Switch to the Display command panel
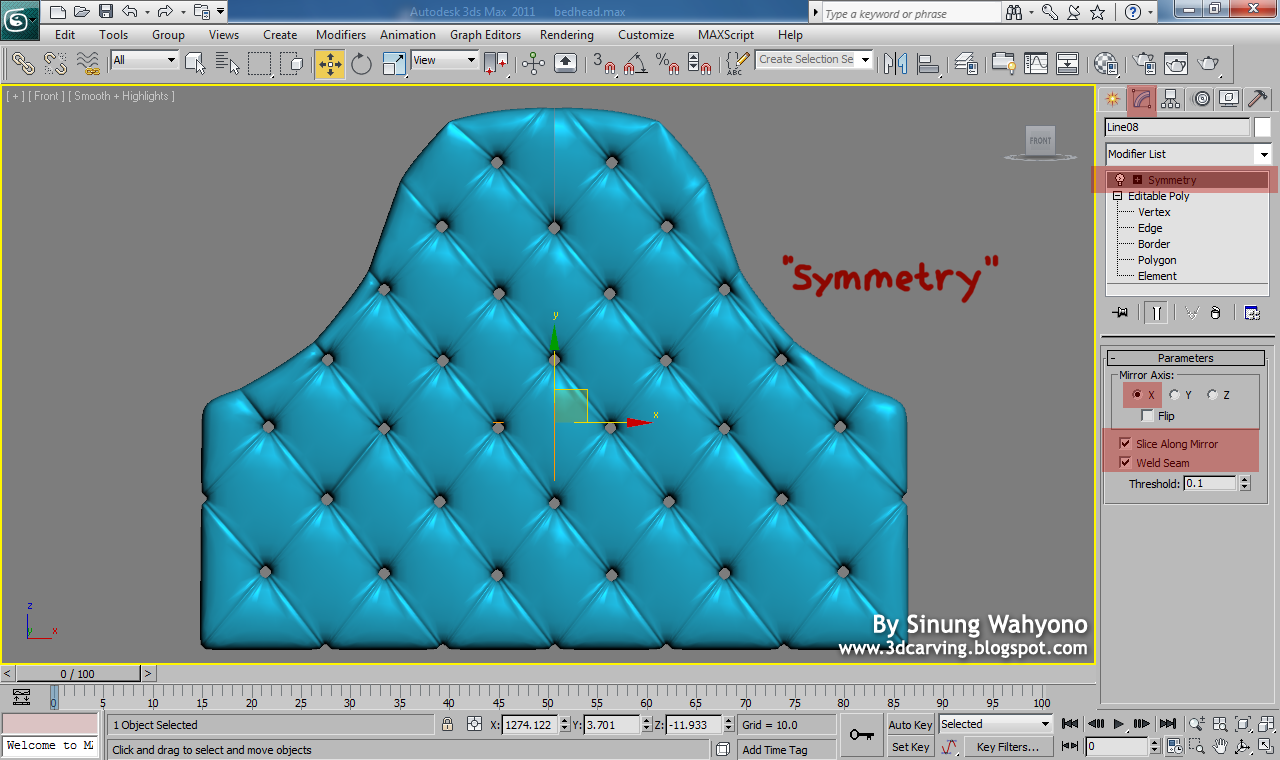This screenshot has width=1280, height=760. pyautogui.click(x=1229, y=99)
